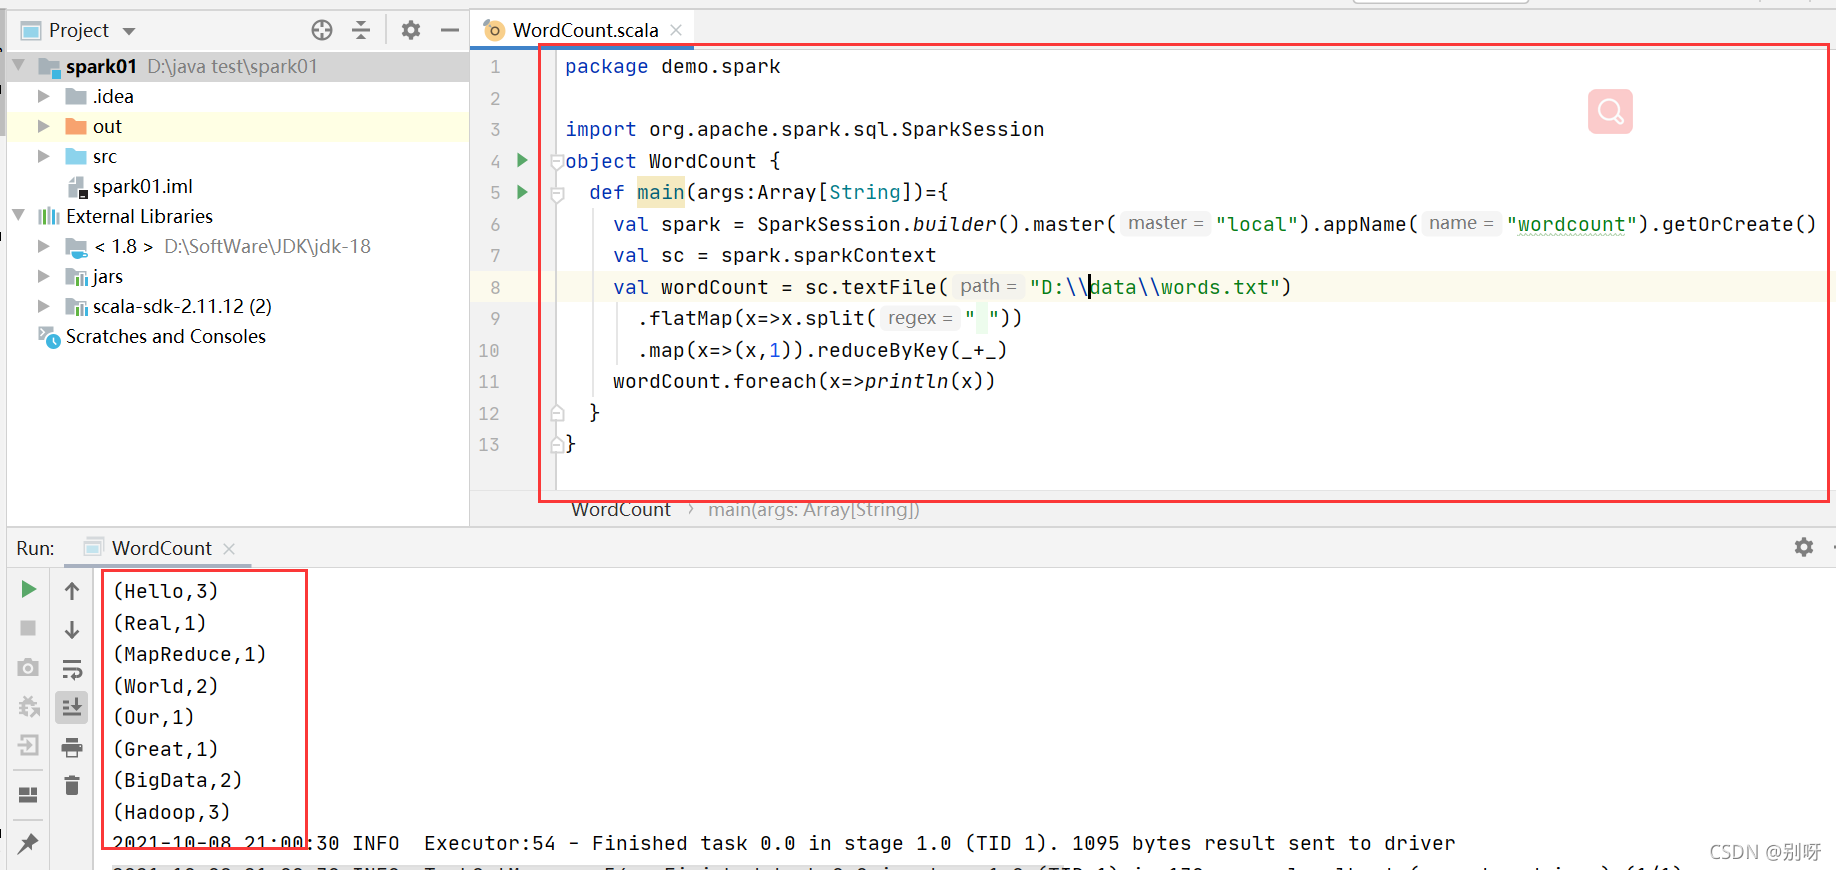This screenshot has height=870, width=1836.
Task: Click the Stop process square icon
Action: point(28,628)
